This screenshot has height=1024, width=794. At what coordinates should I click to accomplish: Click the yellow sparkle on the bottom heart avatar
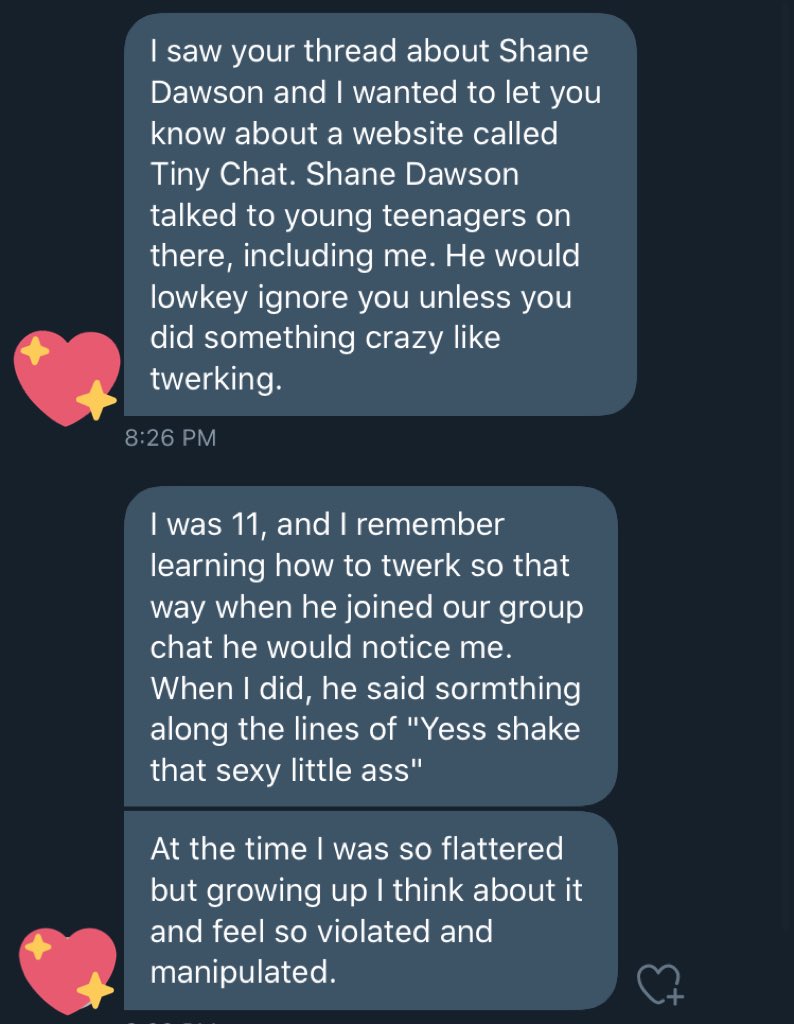96,990
